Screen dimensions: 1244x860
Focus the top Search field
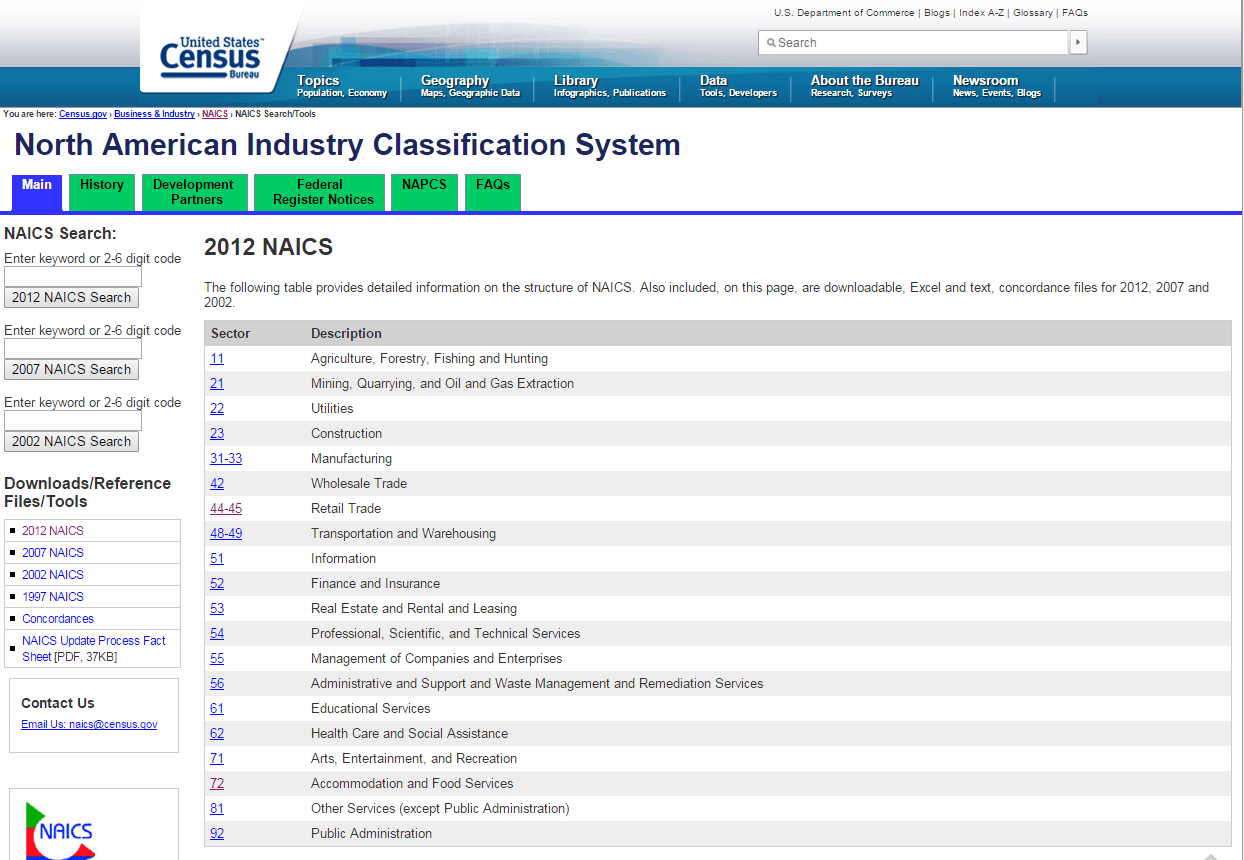click(x=913, y=43)
